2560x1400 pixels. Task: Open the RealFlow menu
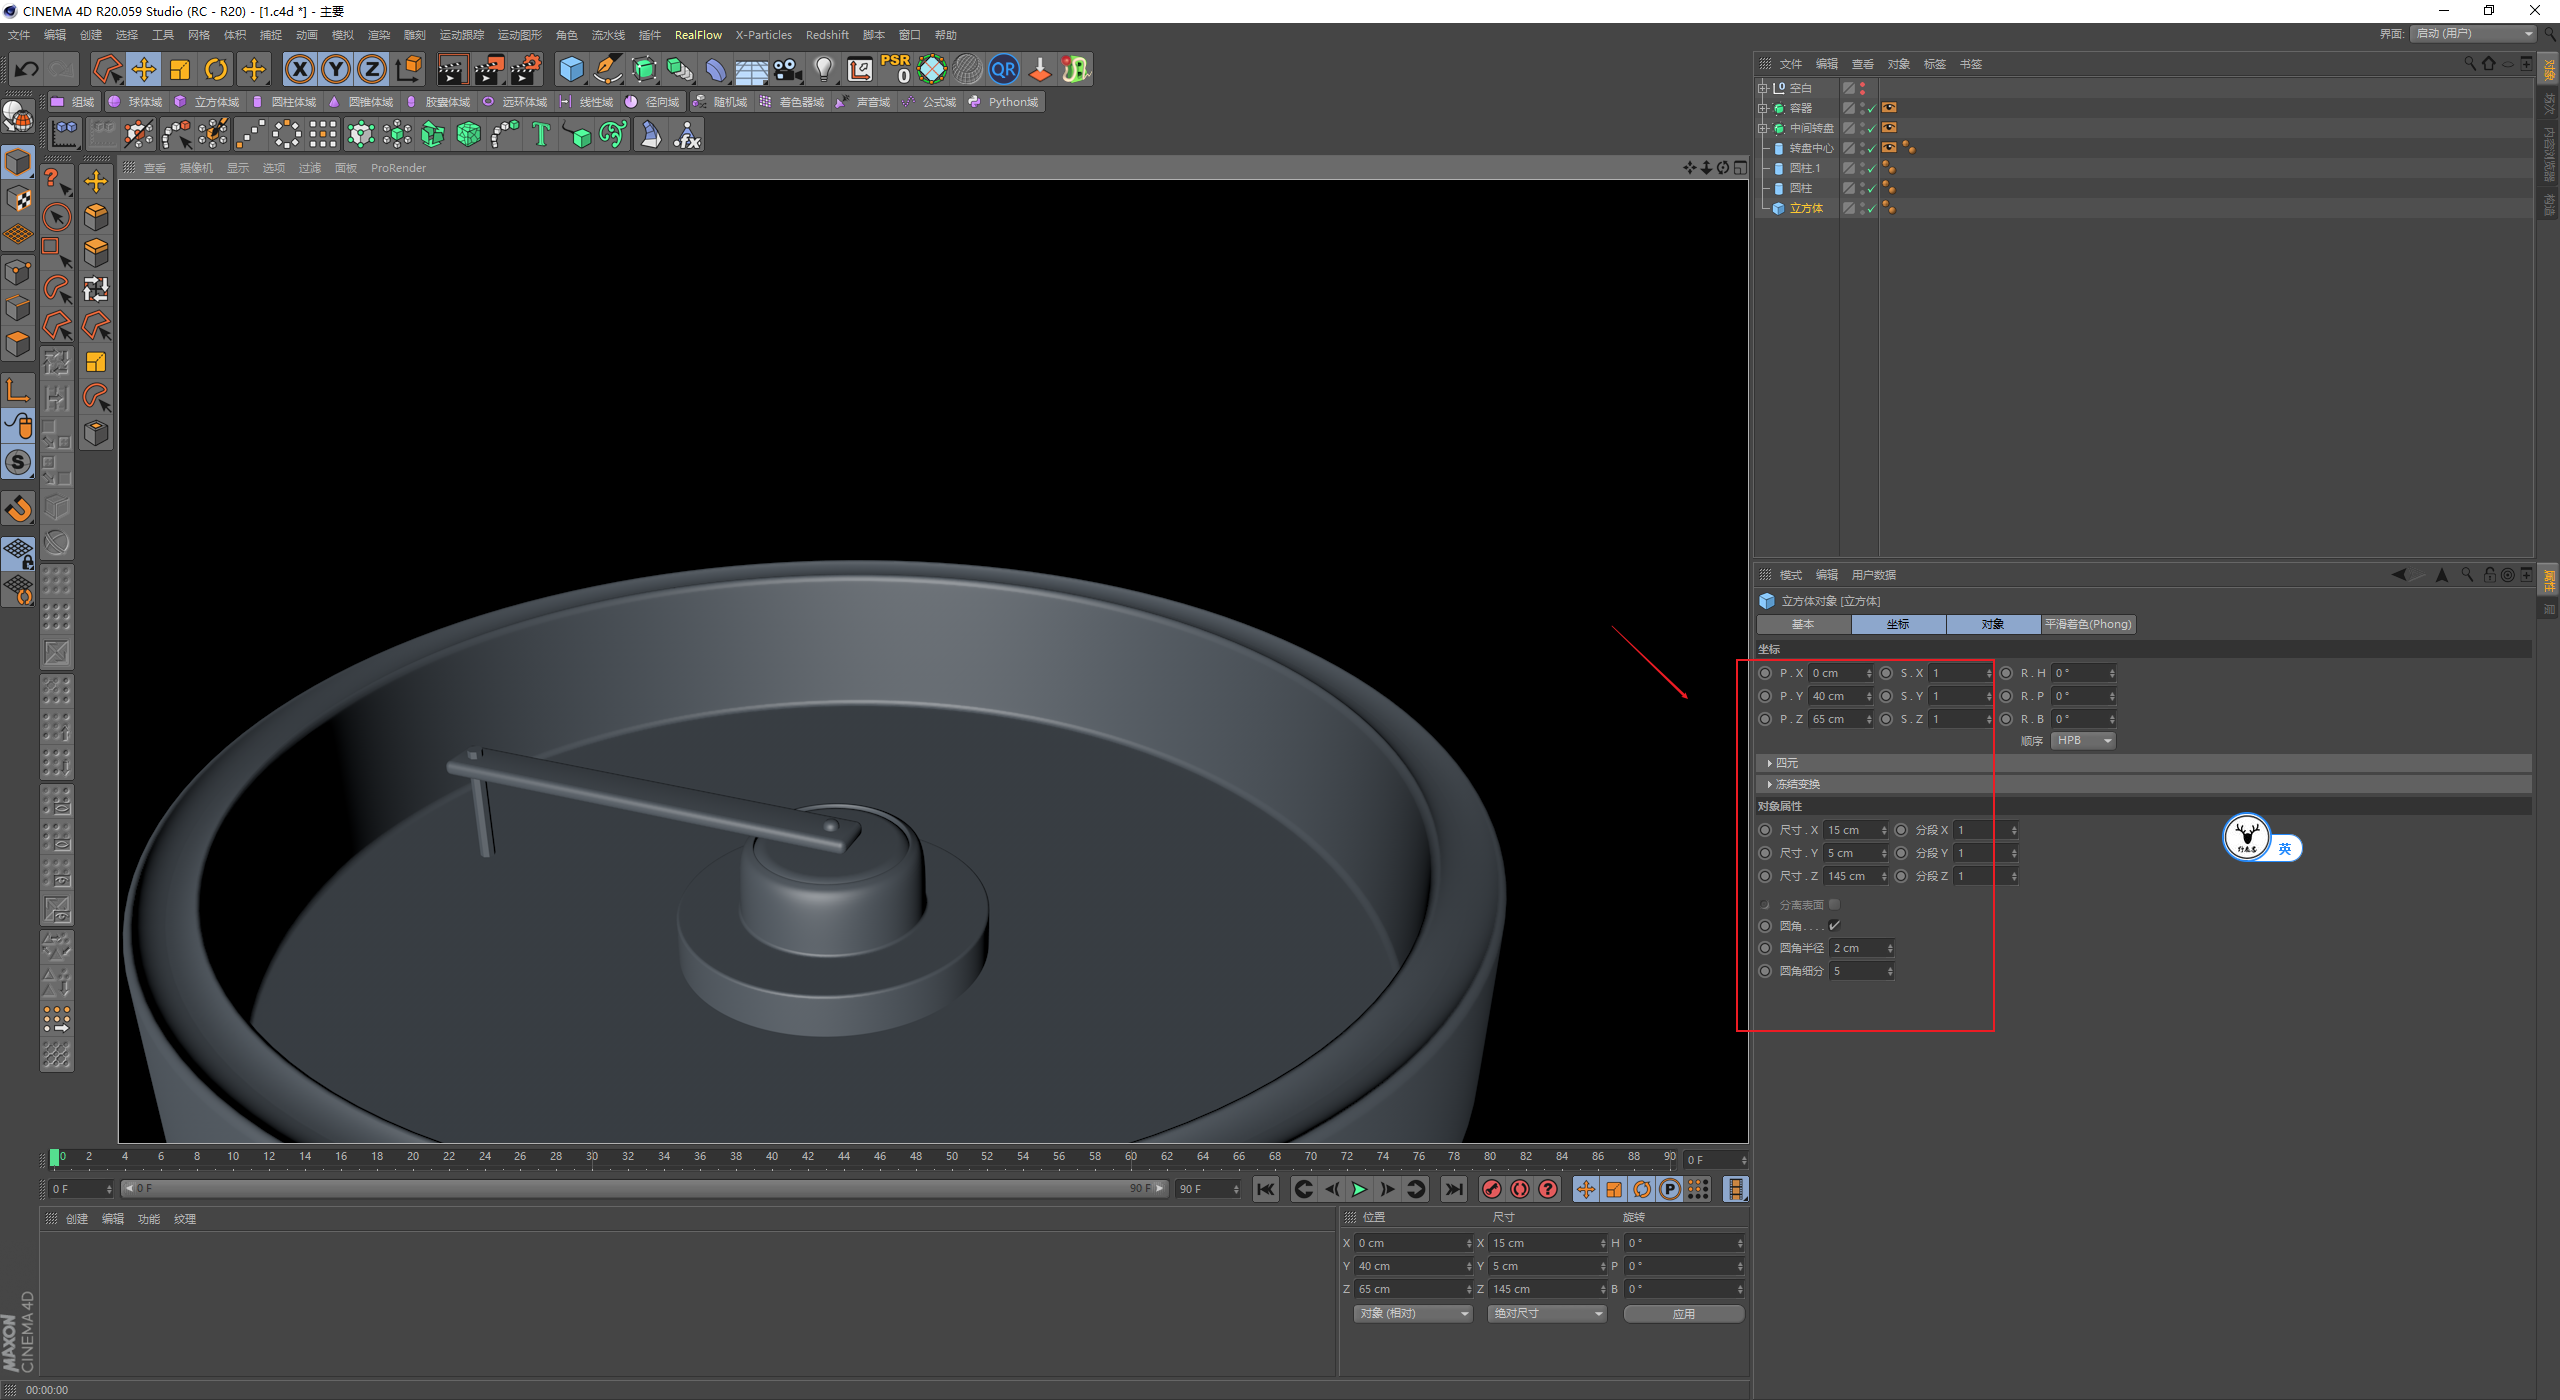(x=698, y=35)
